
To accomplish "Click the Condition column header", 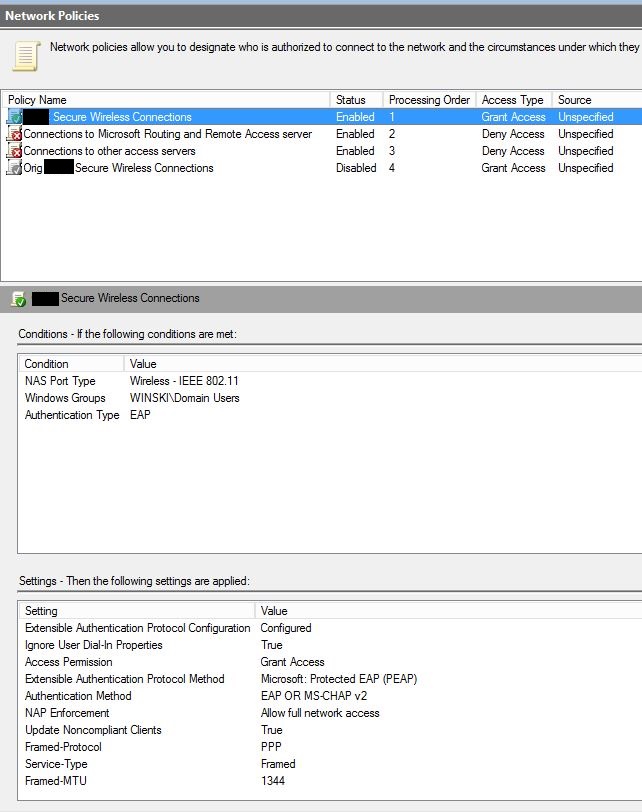I will point(71,364).
